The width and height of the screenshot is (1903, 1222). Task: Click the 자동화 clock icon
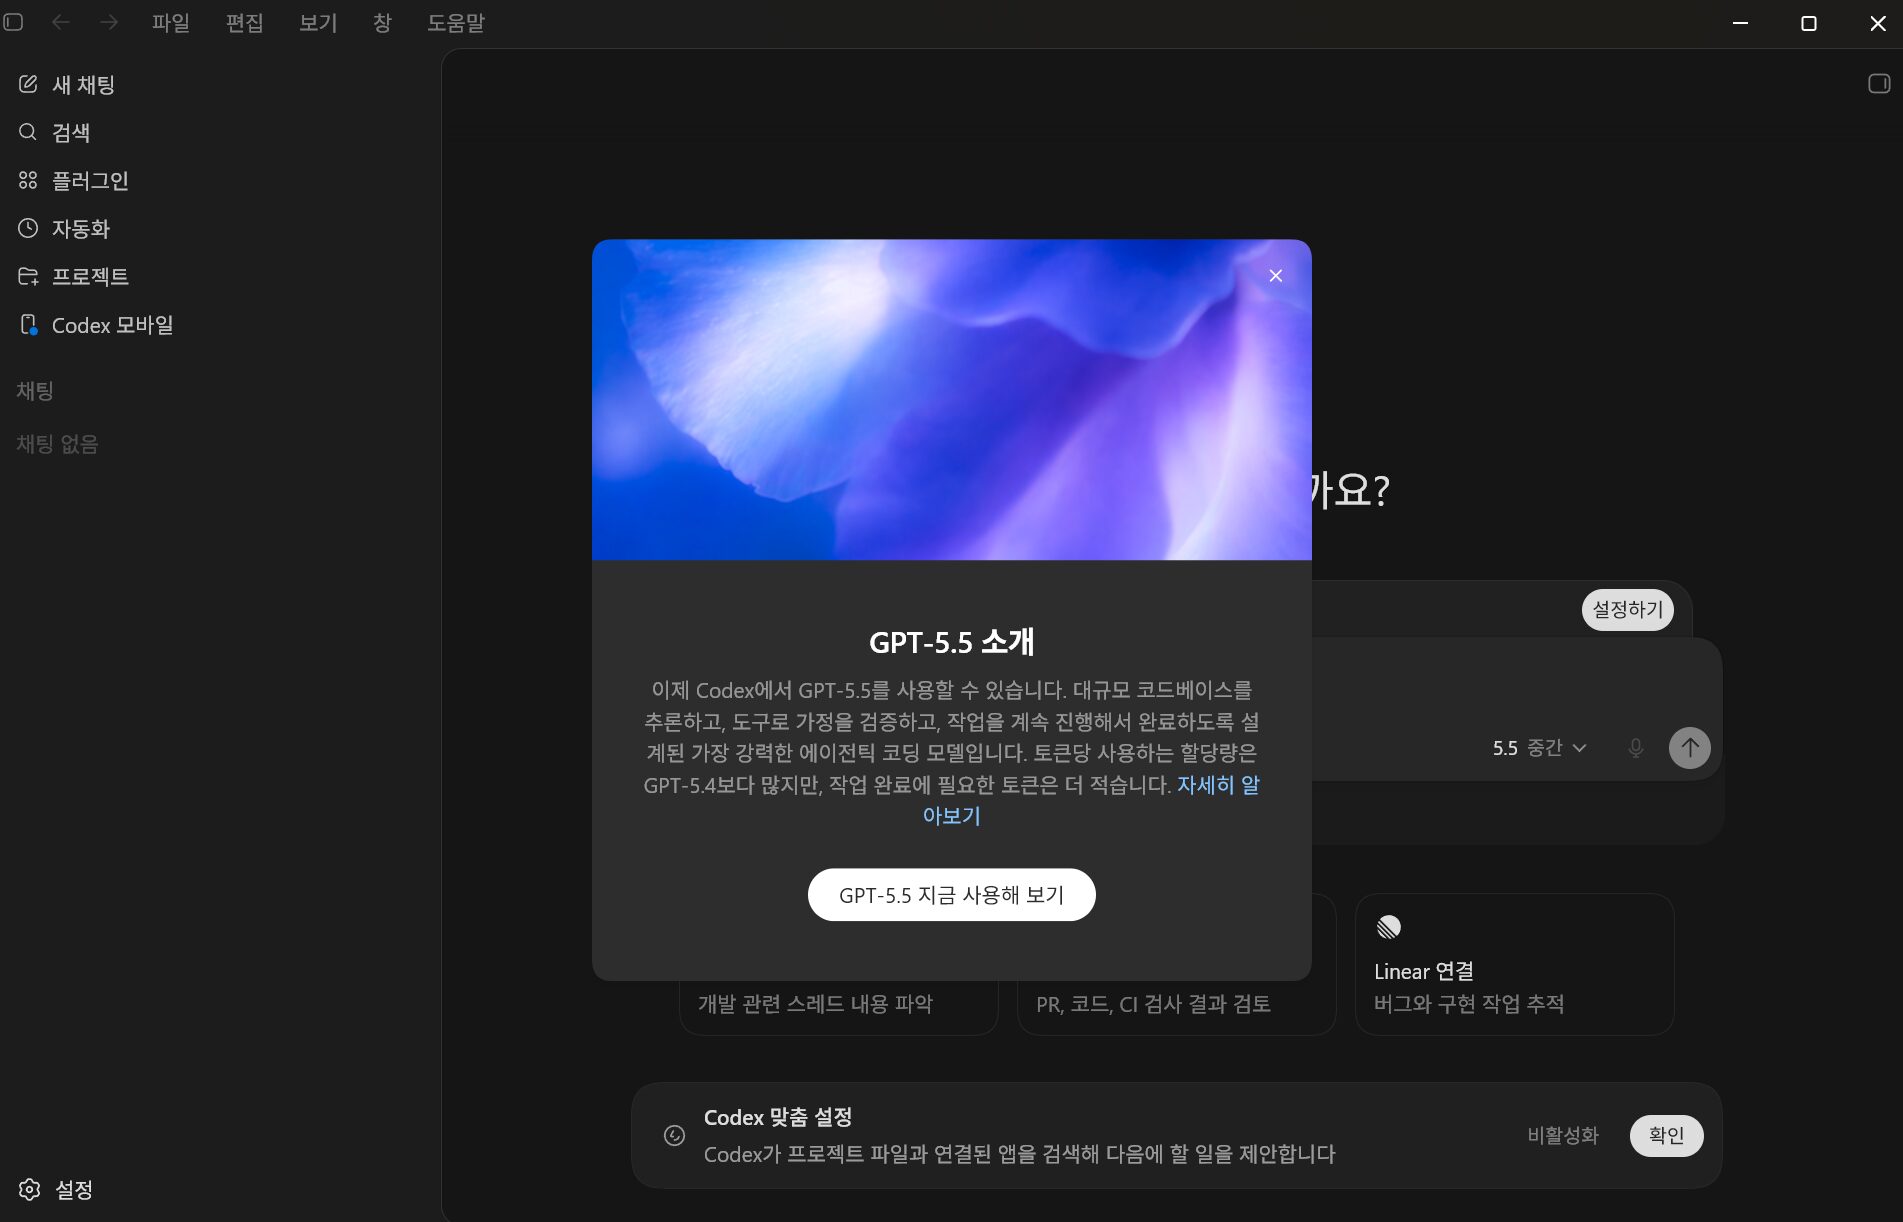(28, 228)
